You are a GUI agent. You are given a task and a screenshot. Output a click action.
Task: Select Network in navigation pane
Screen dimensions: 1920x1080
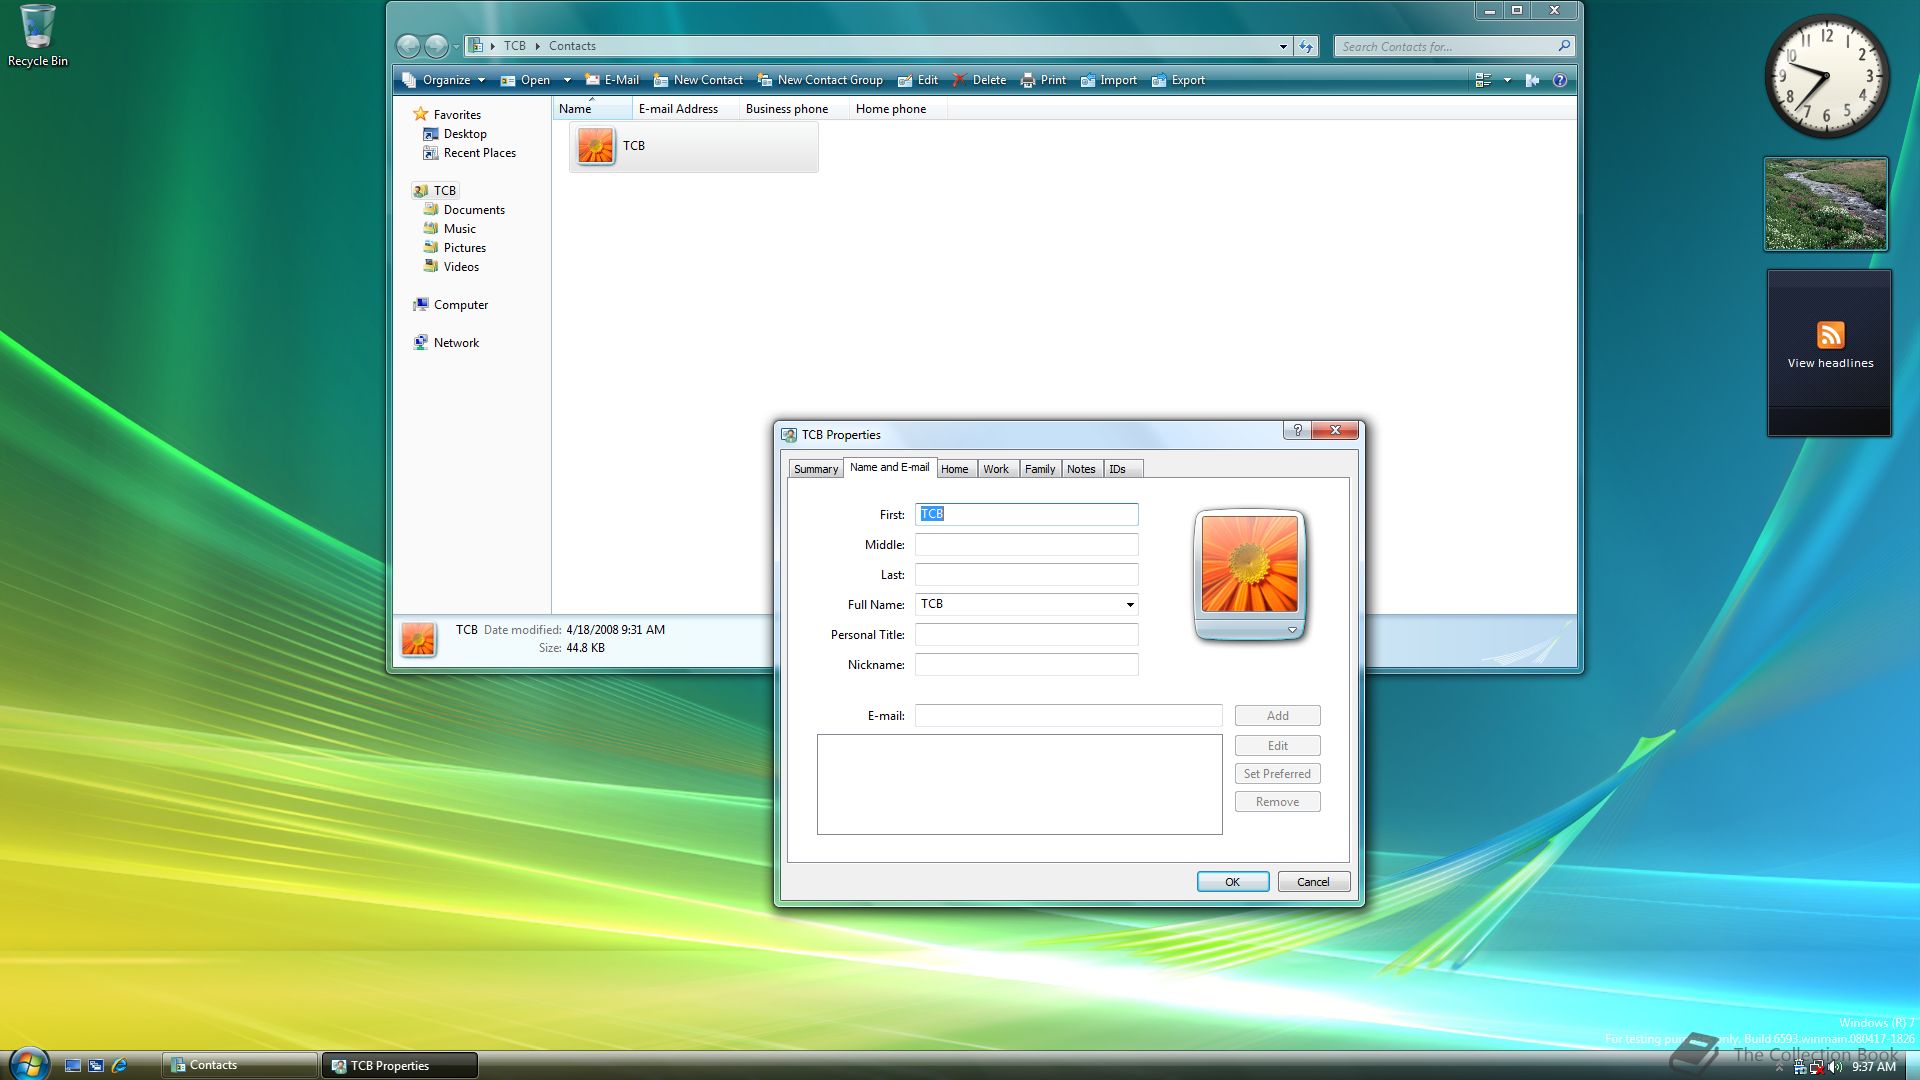click(x=446, y=343)
